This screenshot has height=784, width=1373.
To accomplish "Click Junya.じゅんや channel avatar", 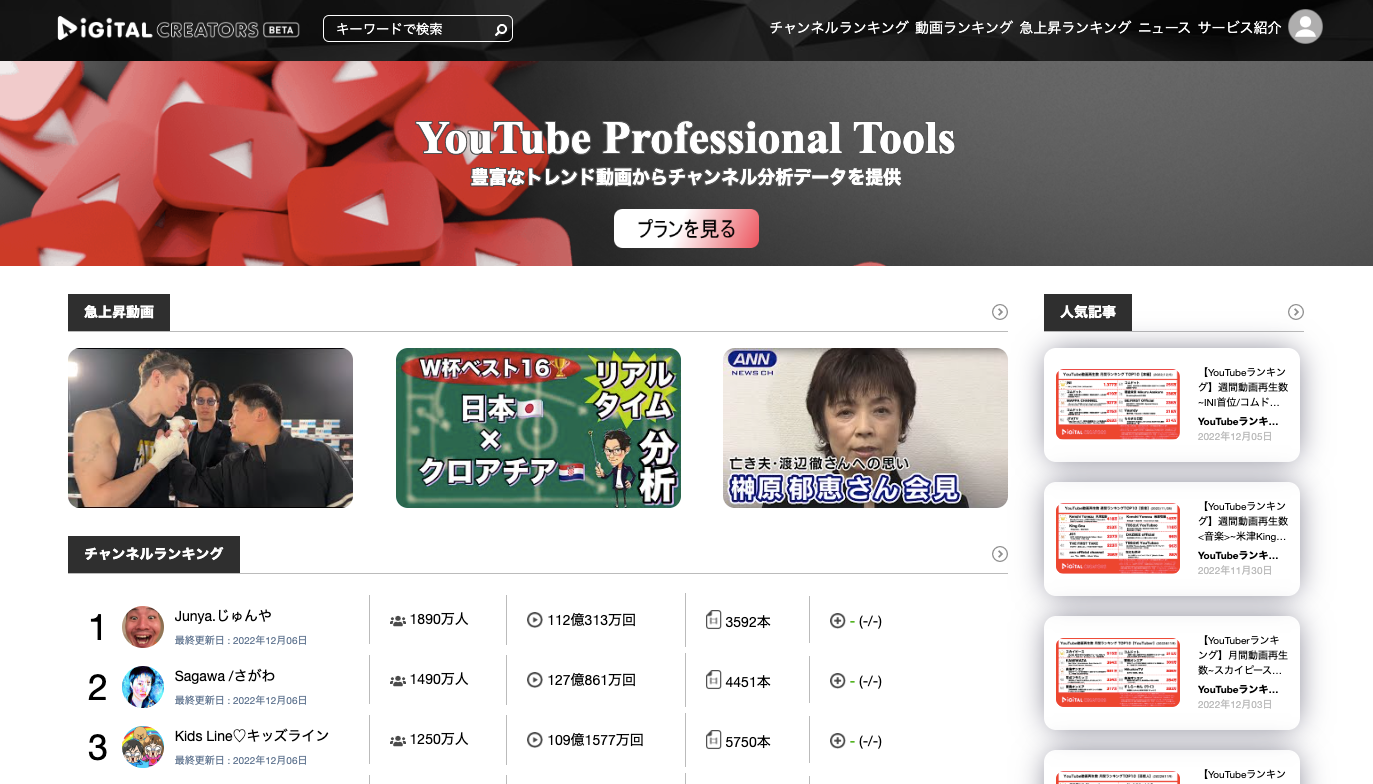I will 143,627.
